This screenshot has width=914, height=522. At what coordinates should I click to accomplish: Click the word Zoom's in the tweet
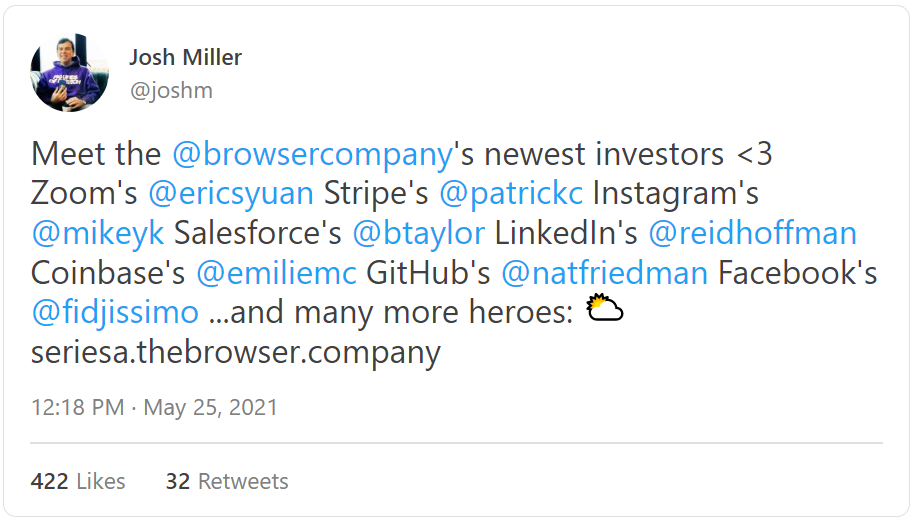(86, 194)
